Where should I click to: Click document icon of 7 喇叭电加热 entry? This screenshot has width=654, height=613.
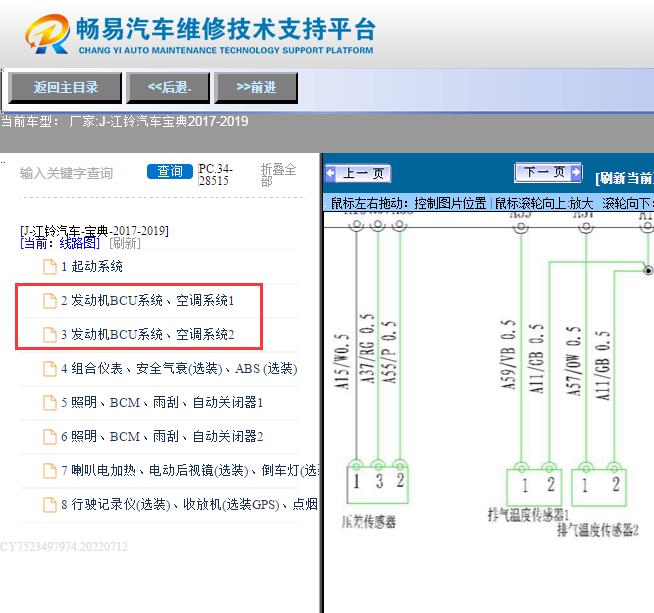pyautogui.click(x=50, y=470)
